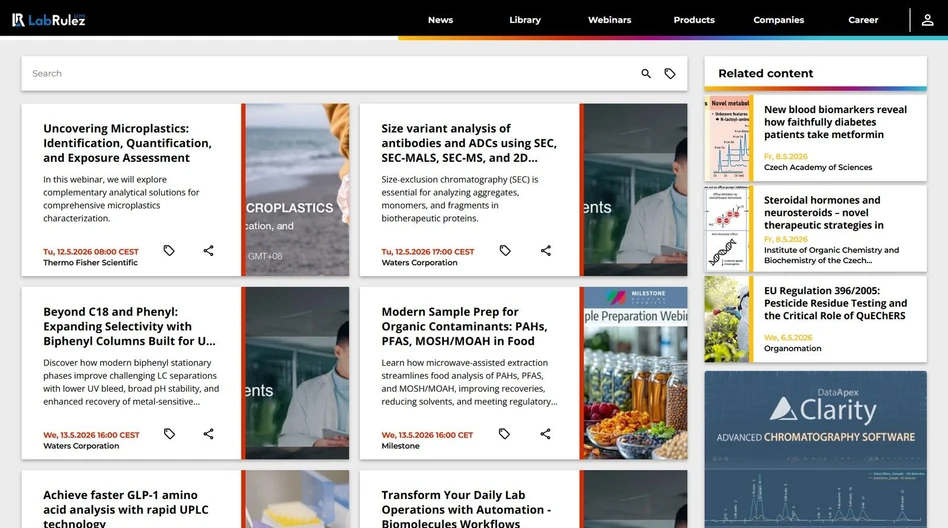Viewport: 948px width, 528px height.
Task: Share the Size variant analysis webinar
Action: (x=545, y=250)
